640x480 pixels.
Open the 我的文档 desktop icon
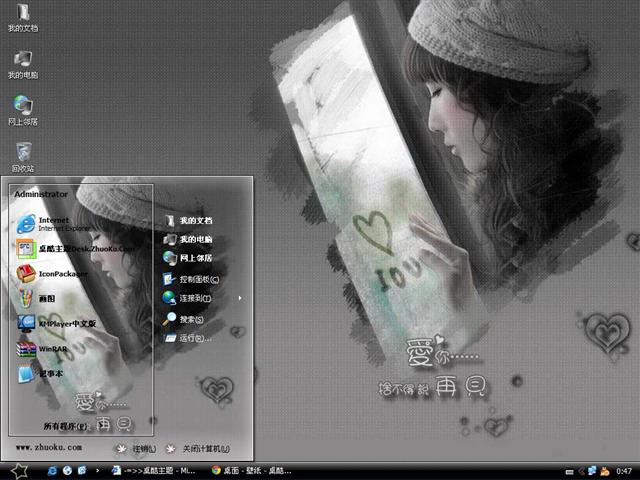click(x=23, y=17)
